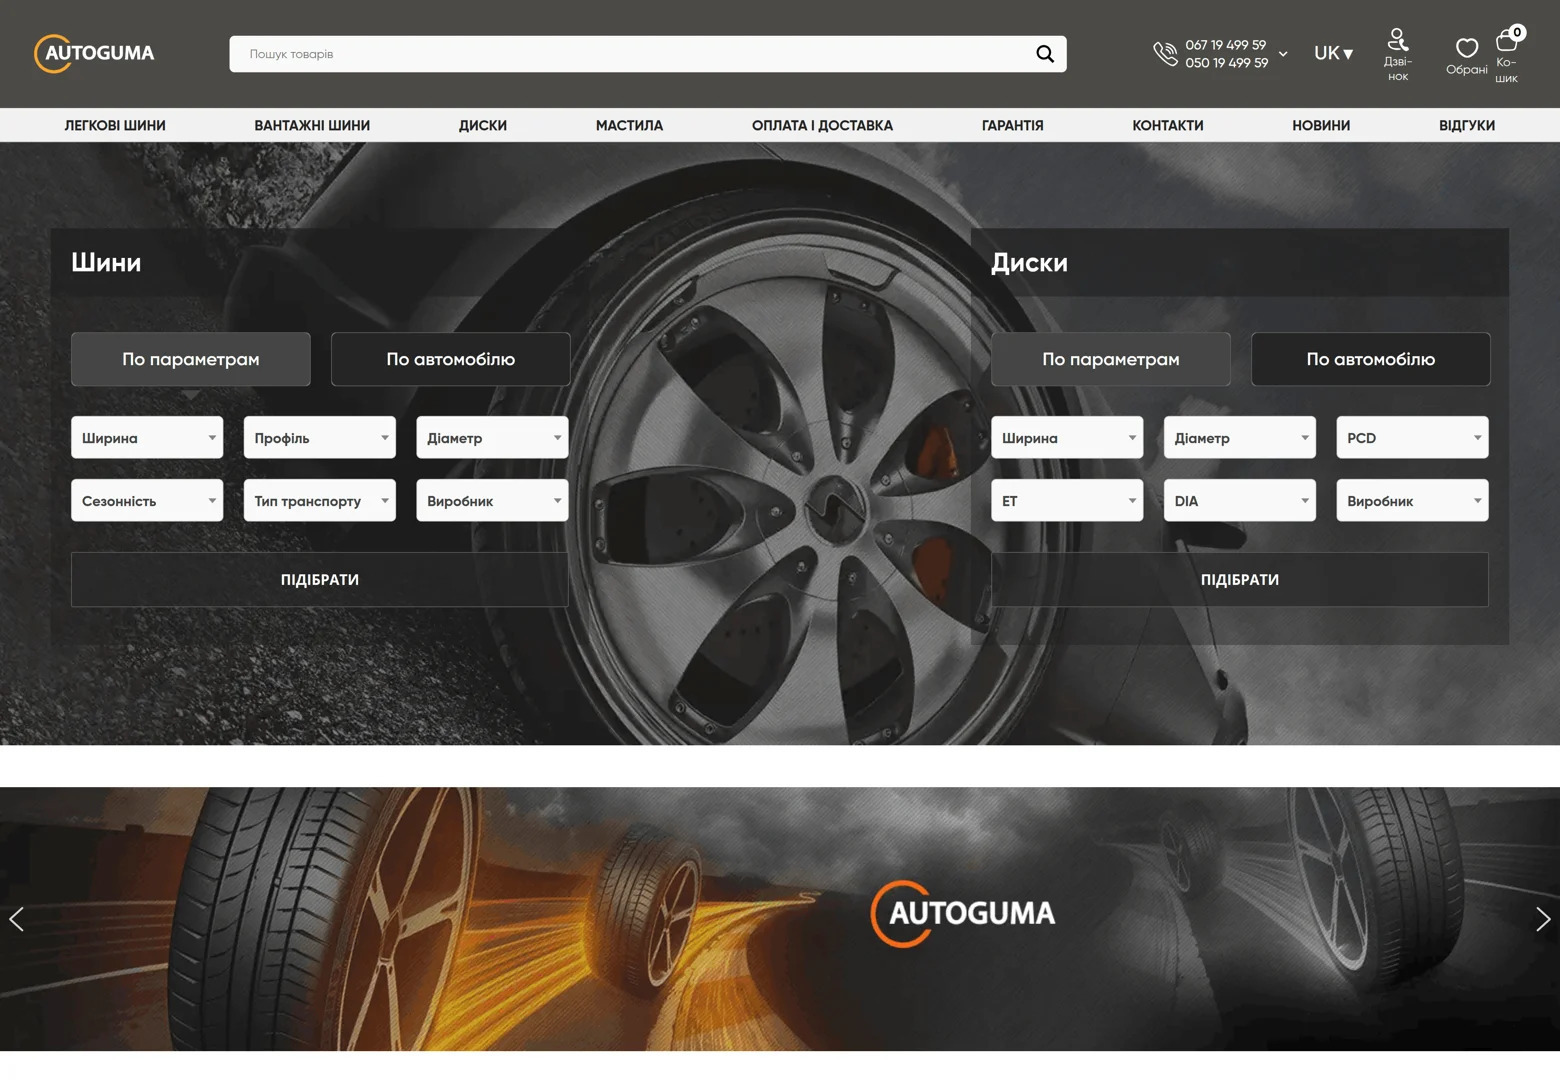Open the tire Виробник dropdown
1560x1080 pixels.
point(492,501)
